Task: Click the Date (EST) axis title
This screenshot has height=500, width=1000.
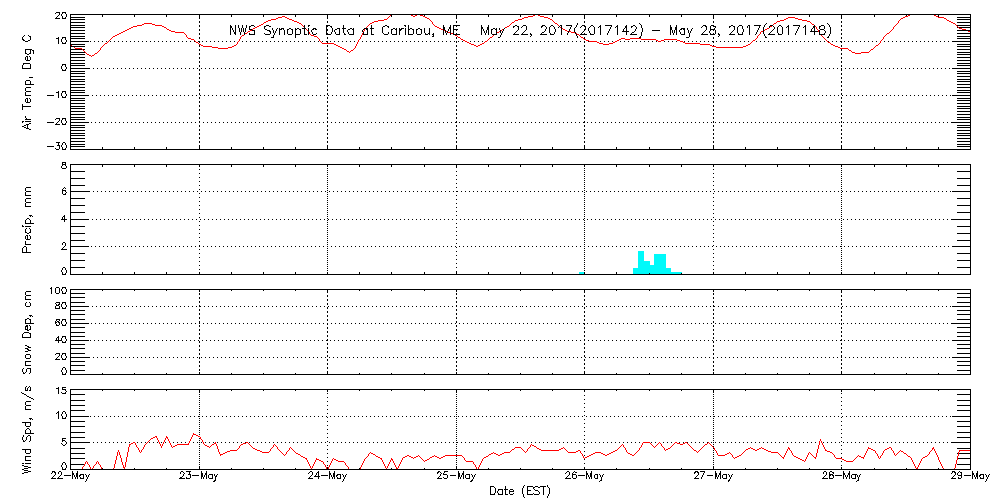Action: click(520, 491)
